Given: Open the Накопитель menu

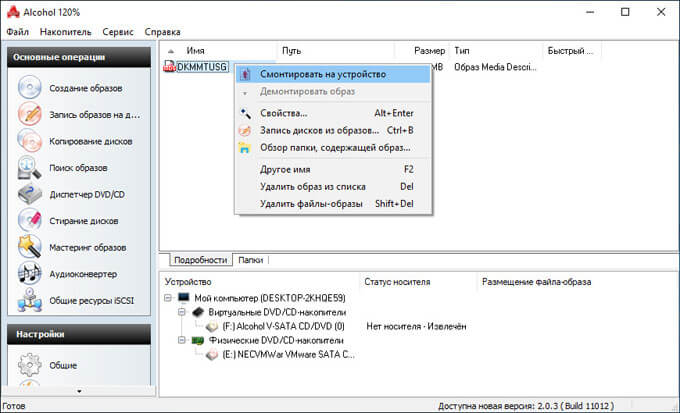Looking at the screenshot, I should point(65,32).
